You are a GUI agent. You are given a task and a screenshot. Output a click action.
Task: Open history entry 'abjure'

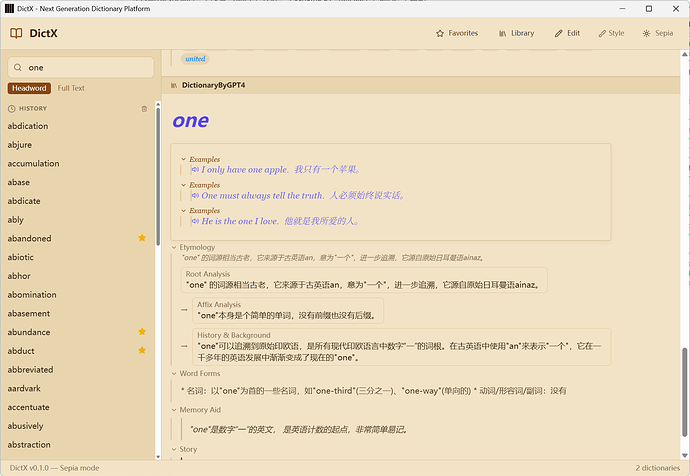pos(20,145)
